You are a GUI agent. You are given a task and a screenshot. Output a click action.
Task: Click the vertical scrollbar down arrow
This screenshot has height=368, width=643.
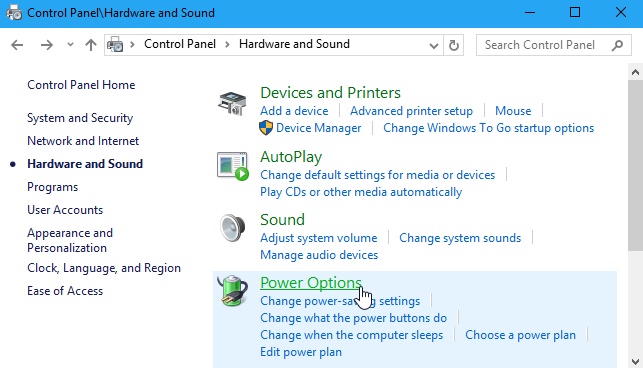[x=635, y=361]
